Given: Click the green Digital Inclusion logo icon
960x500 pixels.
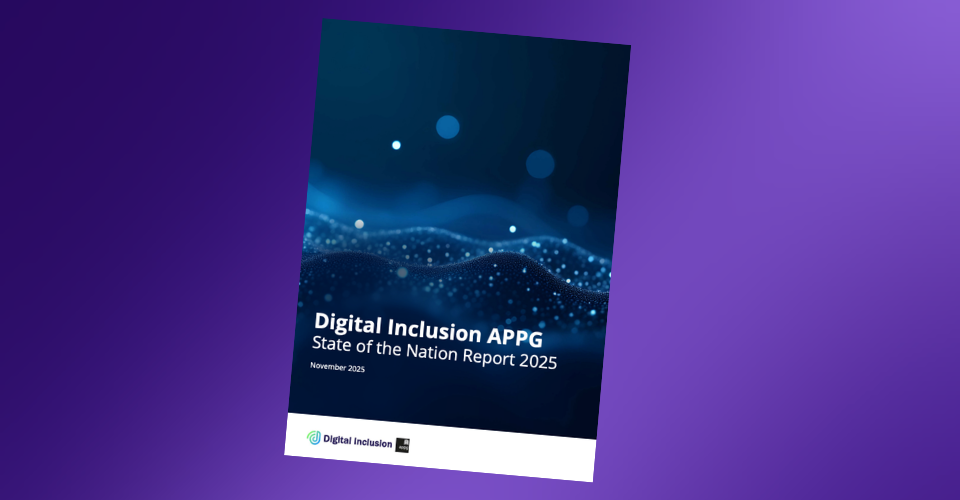Looking at the screenshot, I should point(314,438).
